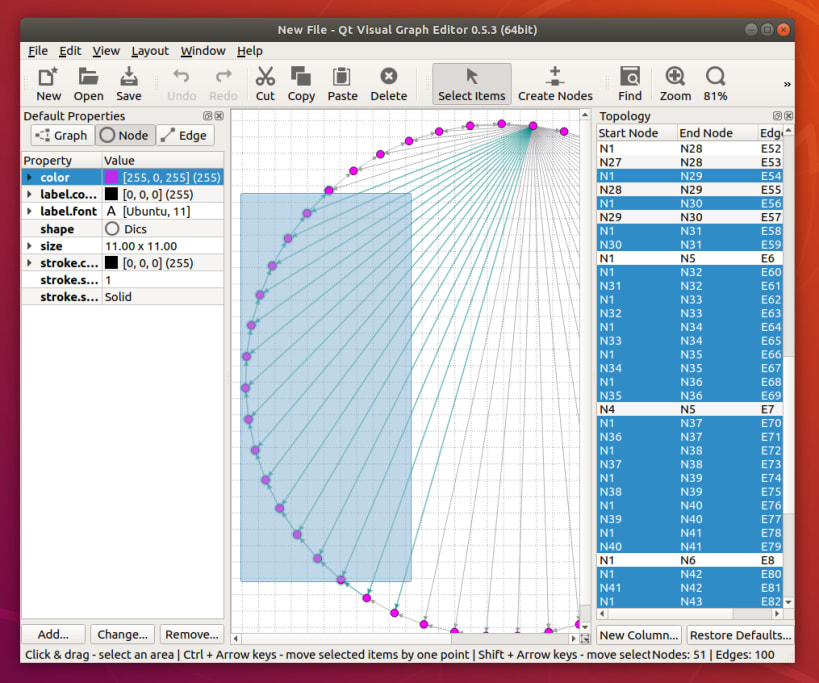Click the Change... button
The height and width of the screenshot is (683, 819).
point(122,634)
